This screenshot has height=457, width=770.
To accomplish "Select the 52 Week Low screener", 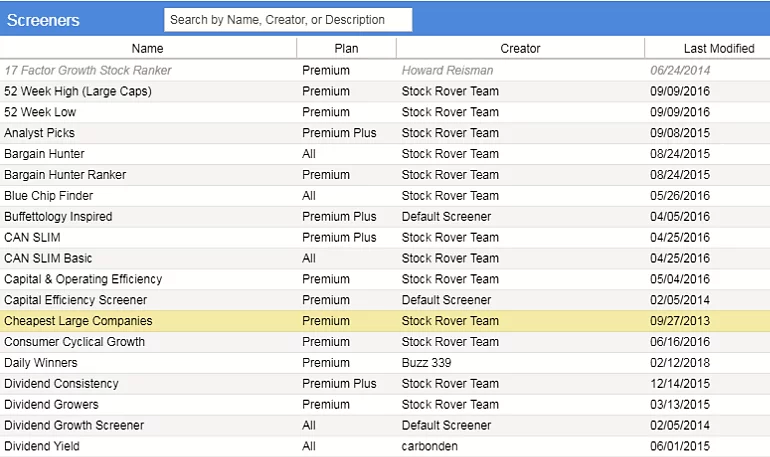I will click(40, 112).
